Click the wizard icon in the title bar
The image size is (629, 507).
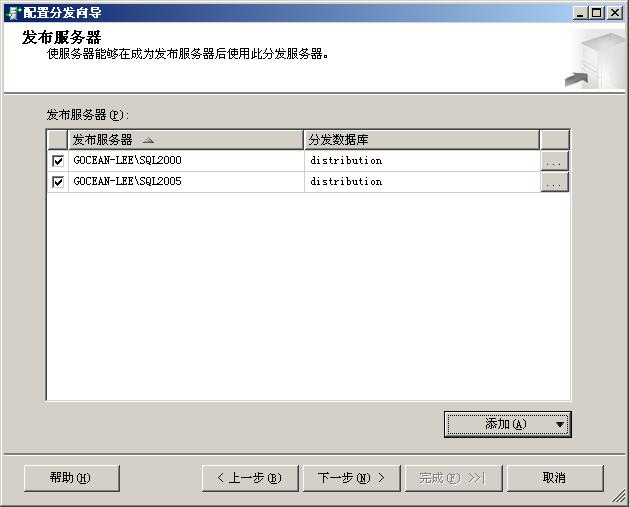[13, 13]
